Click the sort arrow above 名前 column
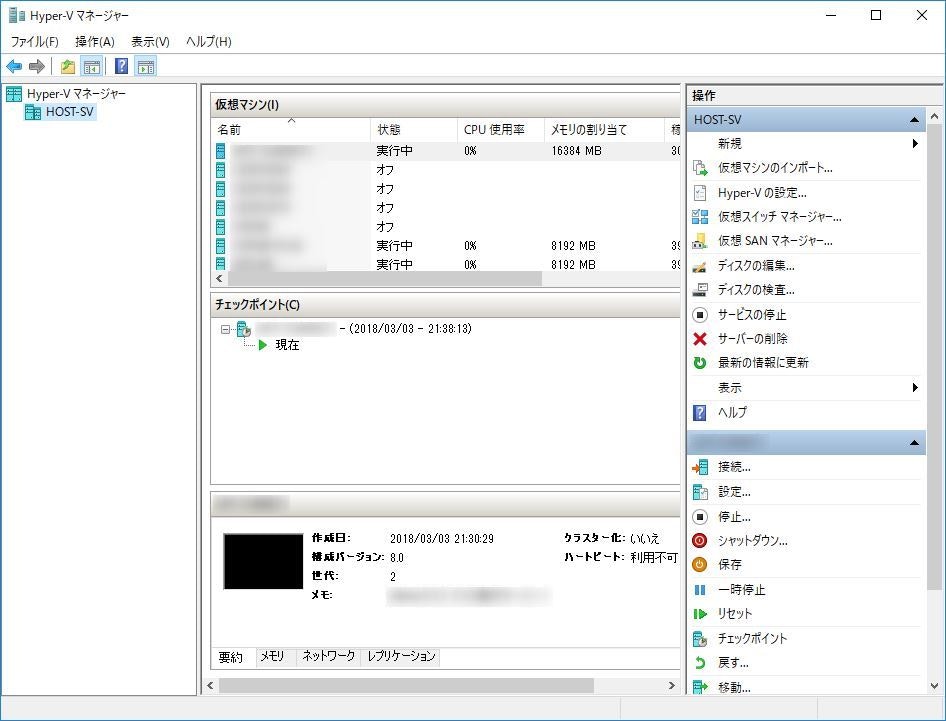 click(x=291, y=121)
